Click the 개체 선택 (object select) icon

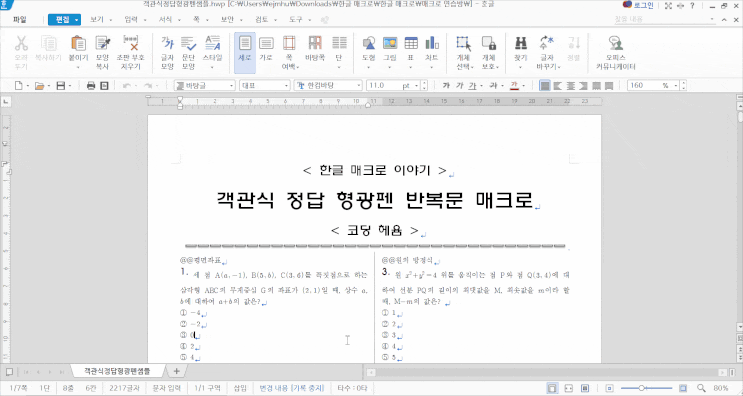[x=464, y=44]
